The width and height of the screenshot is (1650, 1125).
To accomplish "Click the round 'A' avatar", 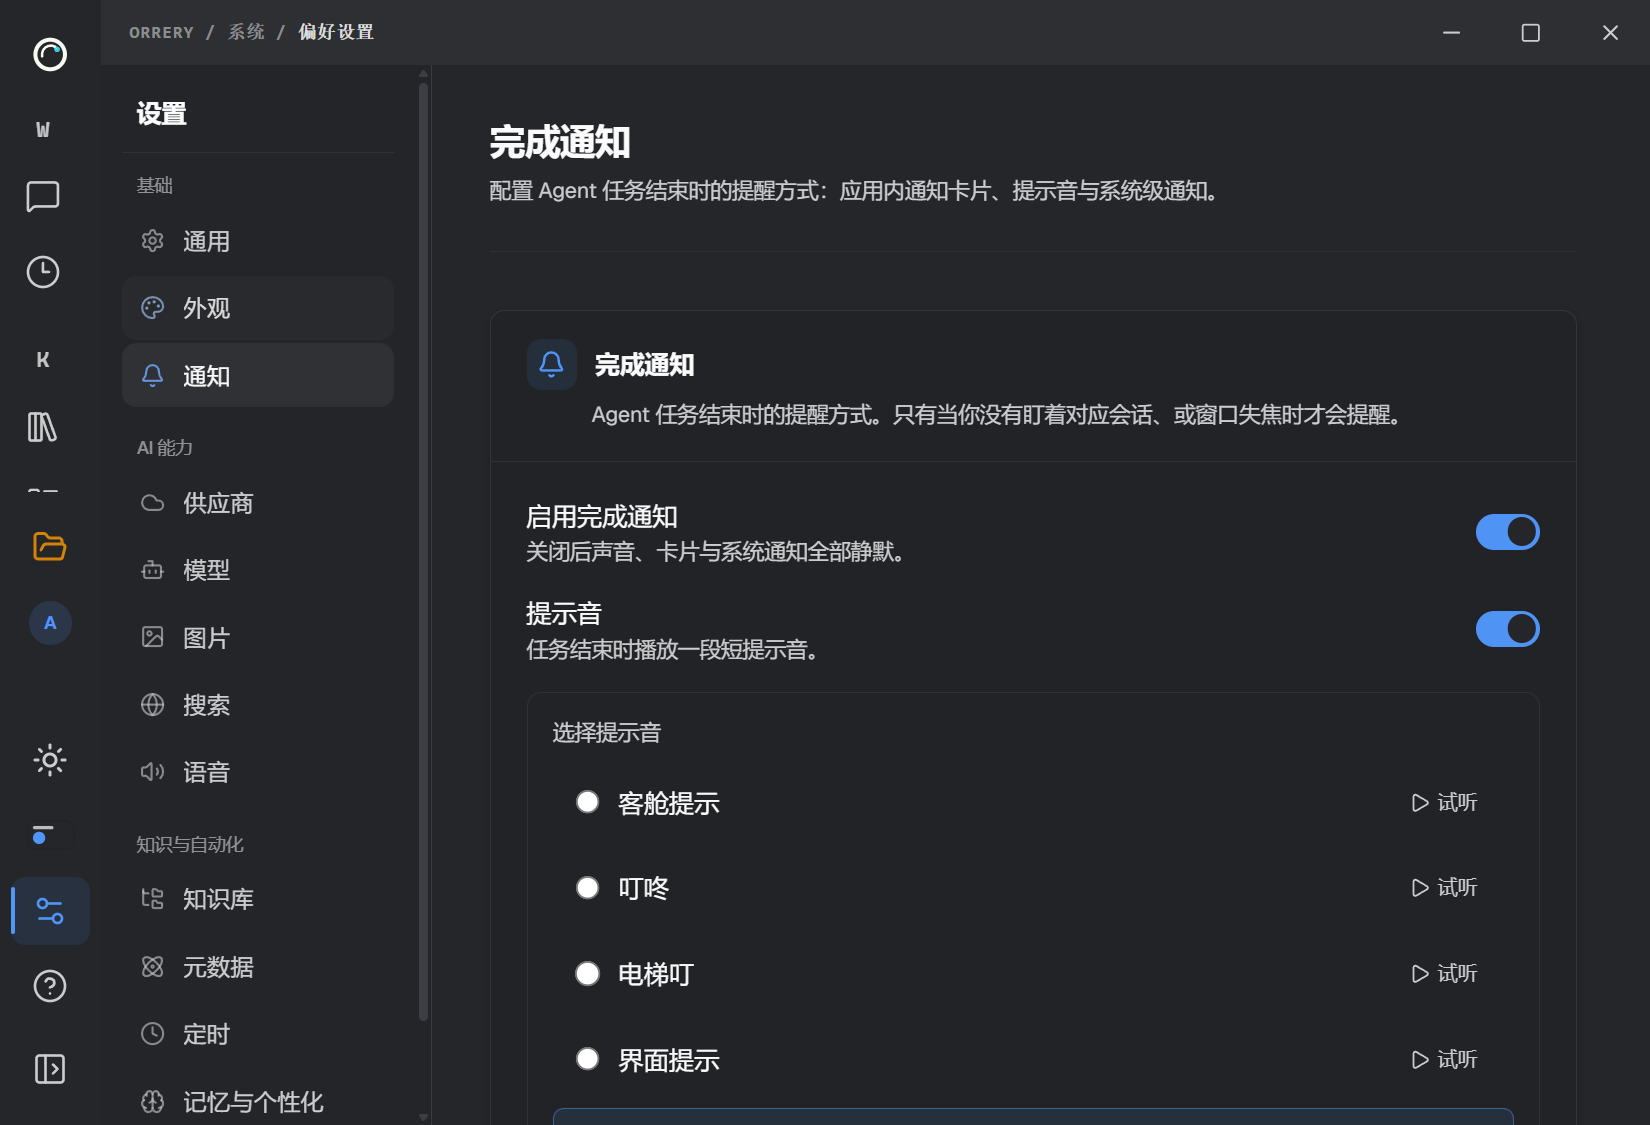I will click(50, 623).
